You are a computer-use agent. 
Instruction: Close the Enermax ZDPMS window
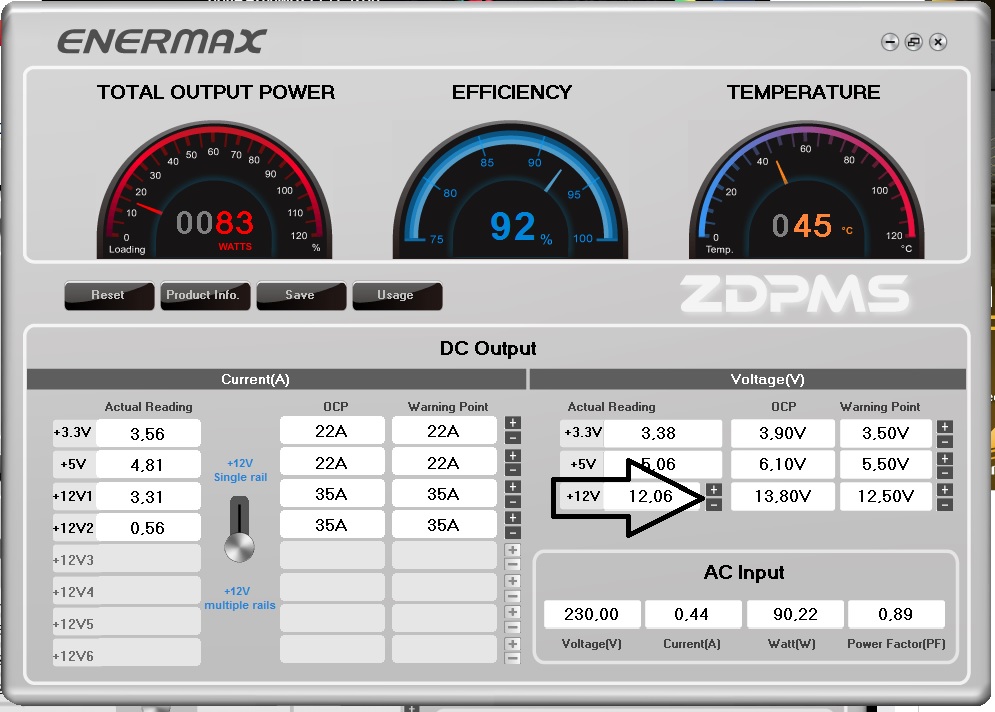pyautogui.click(x=938, y=43)
